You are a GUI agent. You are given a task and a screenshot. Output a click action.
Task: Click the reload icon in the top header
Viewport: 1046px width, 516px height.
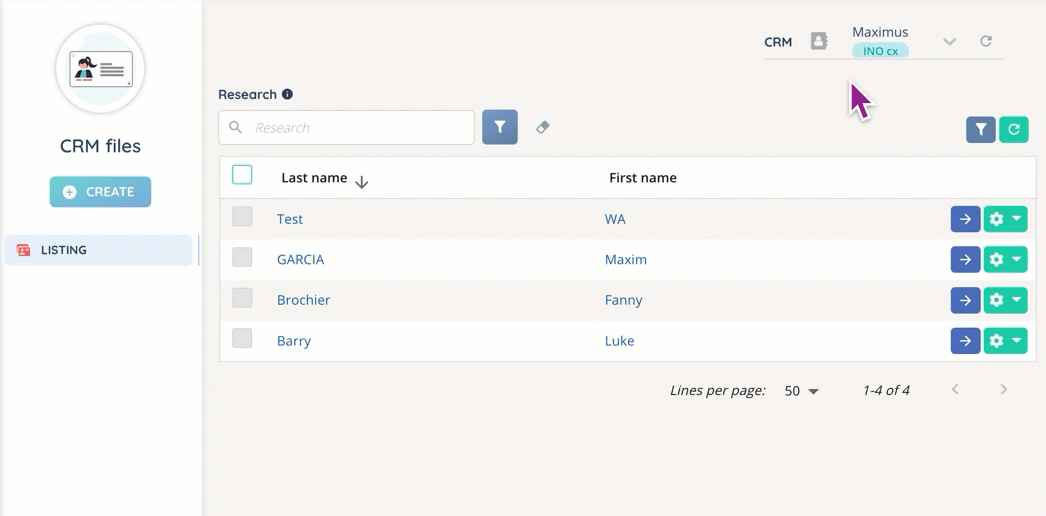pyautogui.click(x=985, y=41)
